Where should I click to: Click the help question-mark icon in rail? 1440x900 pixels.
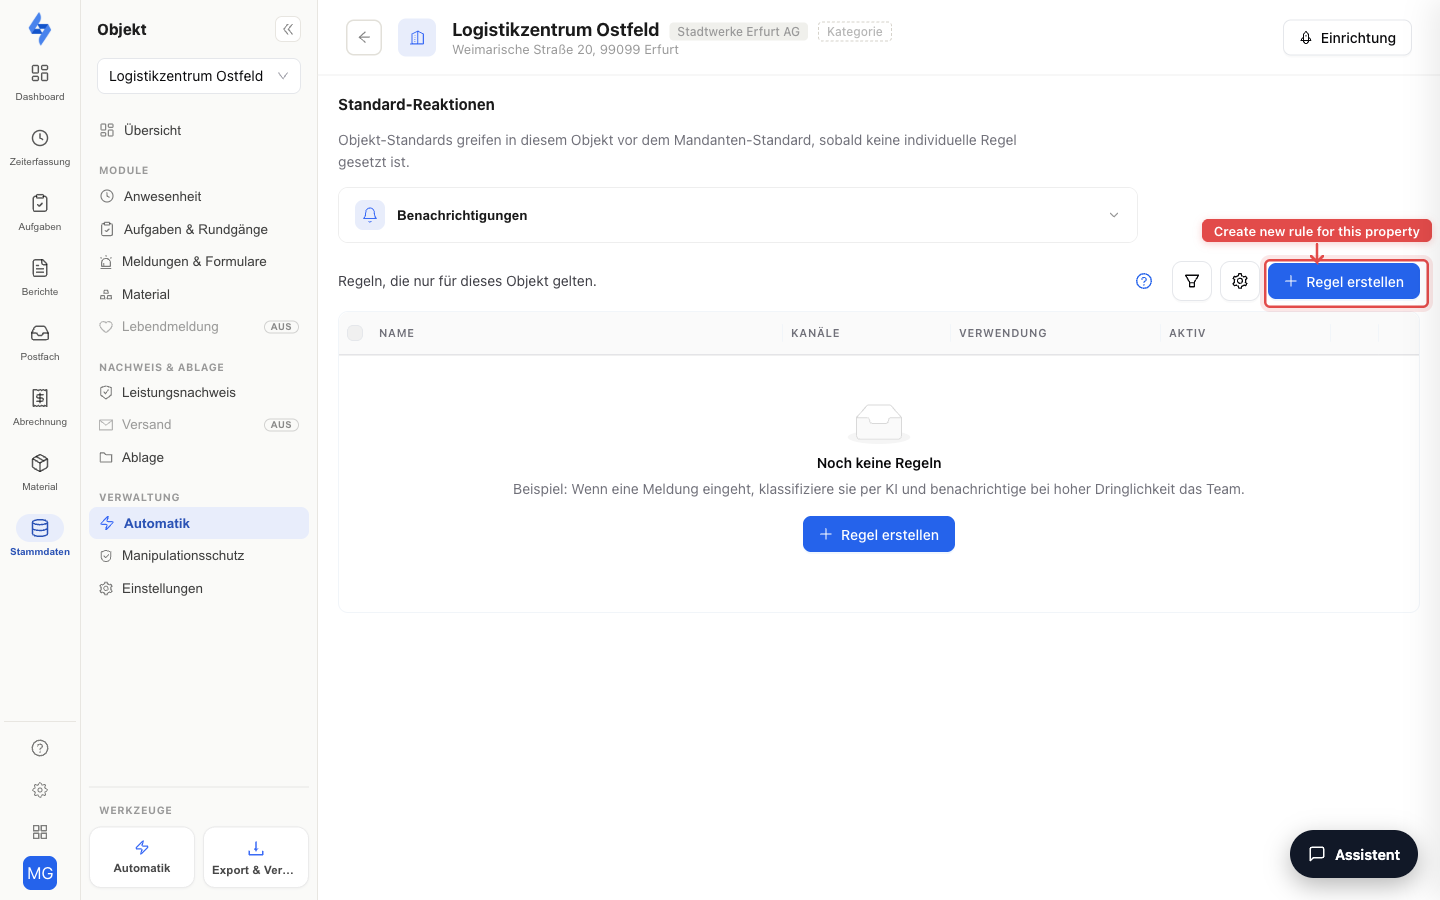point(40,748)
